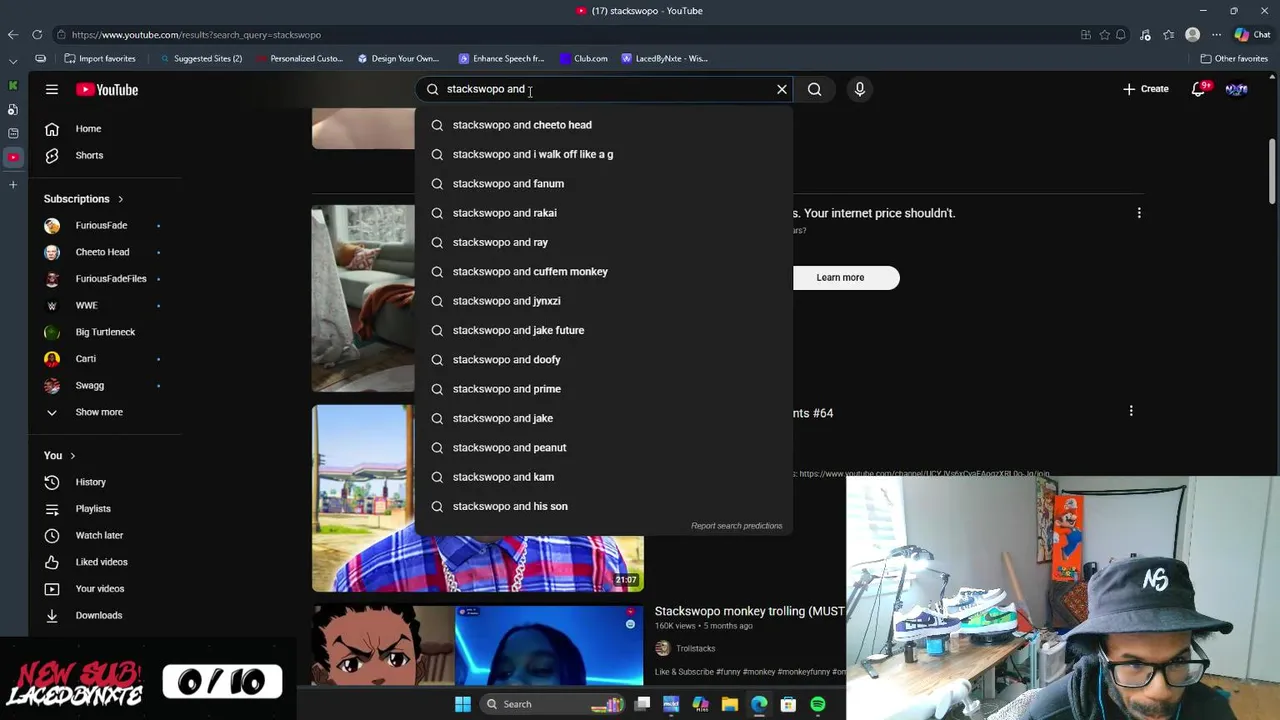The height and width of the screenshot is (720, 1280).
Task: Open the notifications bell
Action: coord(1198,89)
